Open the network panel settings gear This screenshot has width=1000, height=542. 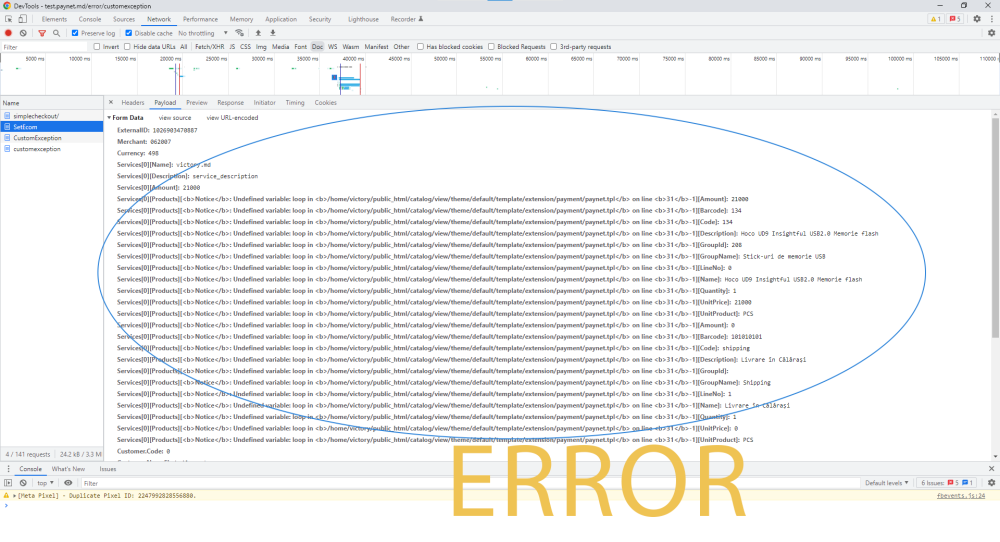[991, 33]
